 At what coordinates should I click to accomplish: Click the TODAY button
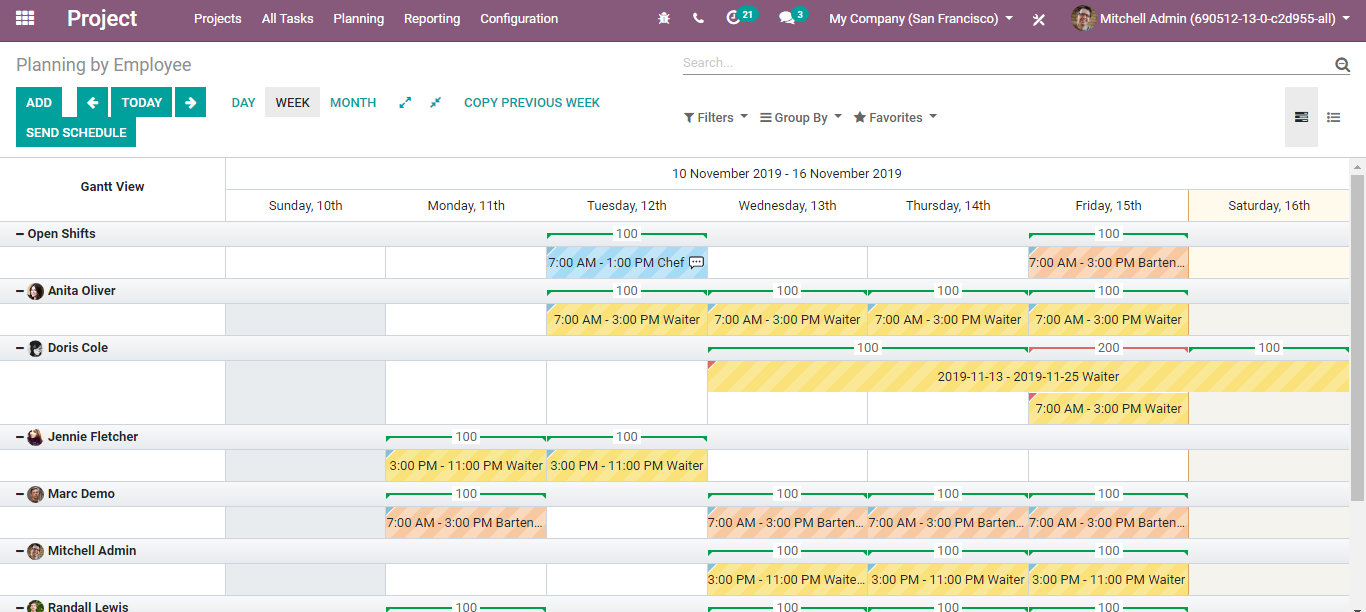point(142,102)
